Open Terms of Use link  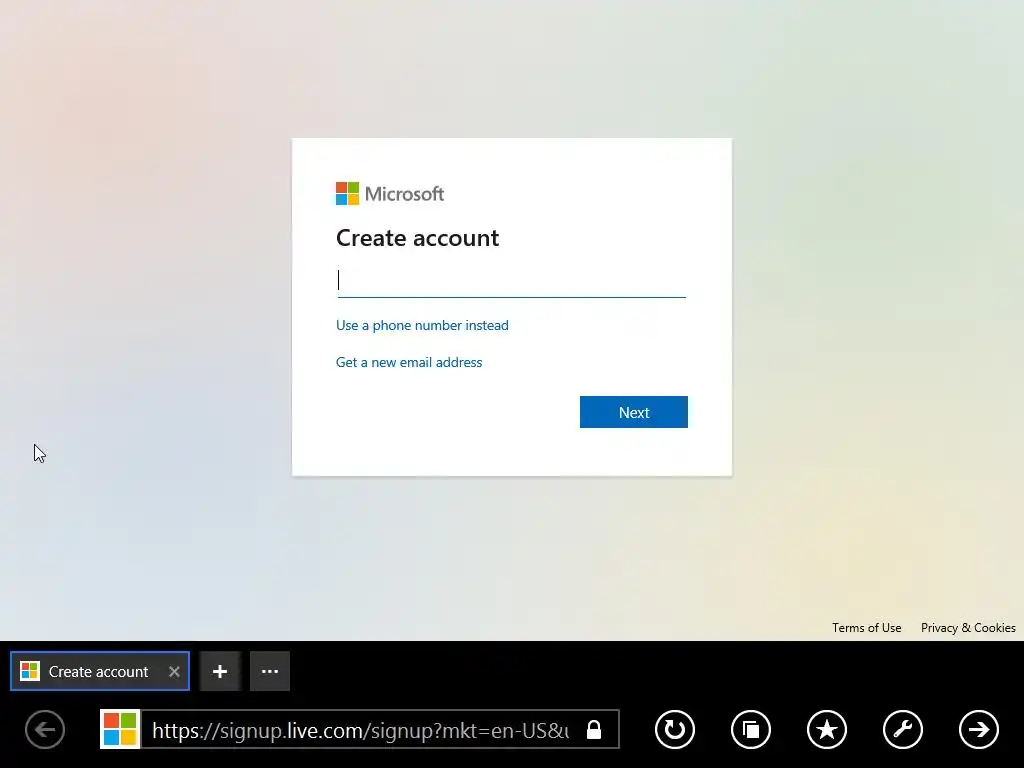(867, 628)
